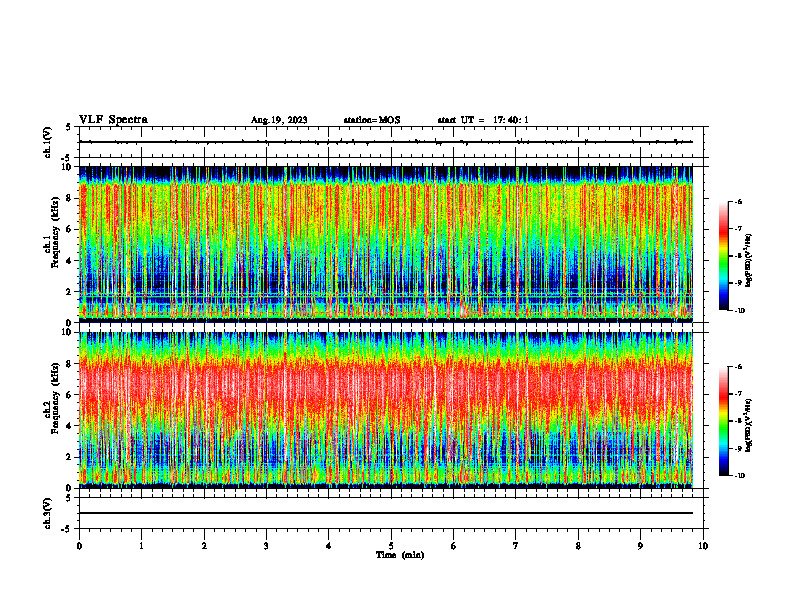The image size is (792, 612).
Task: Click the "9" tick on the time axis
Action: pos(640,546)
